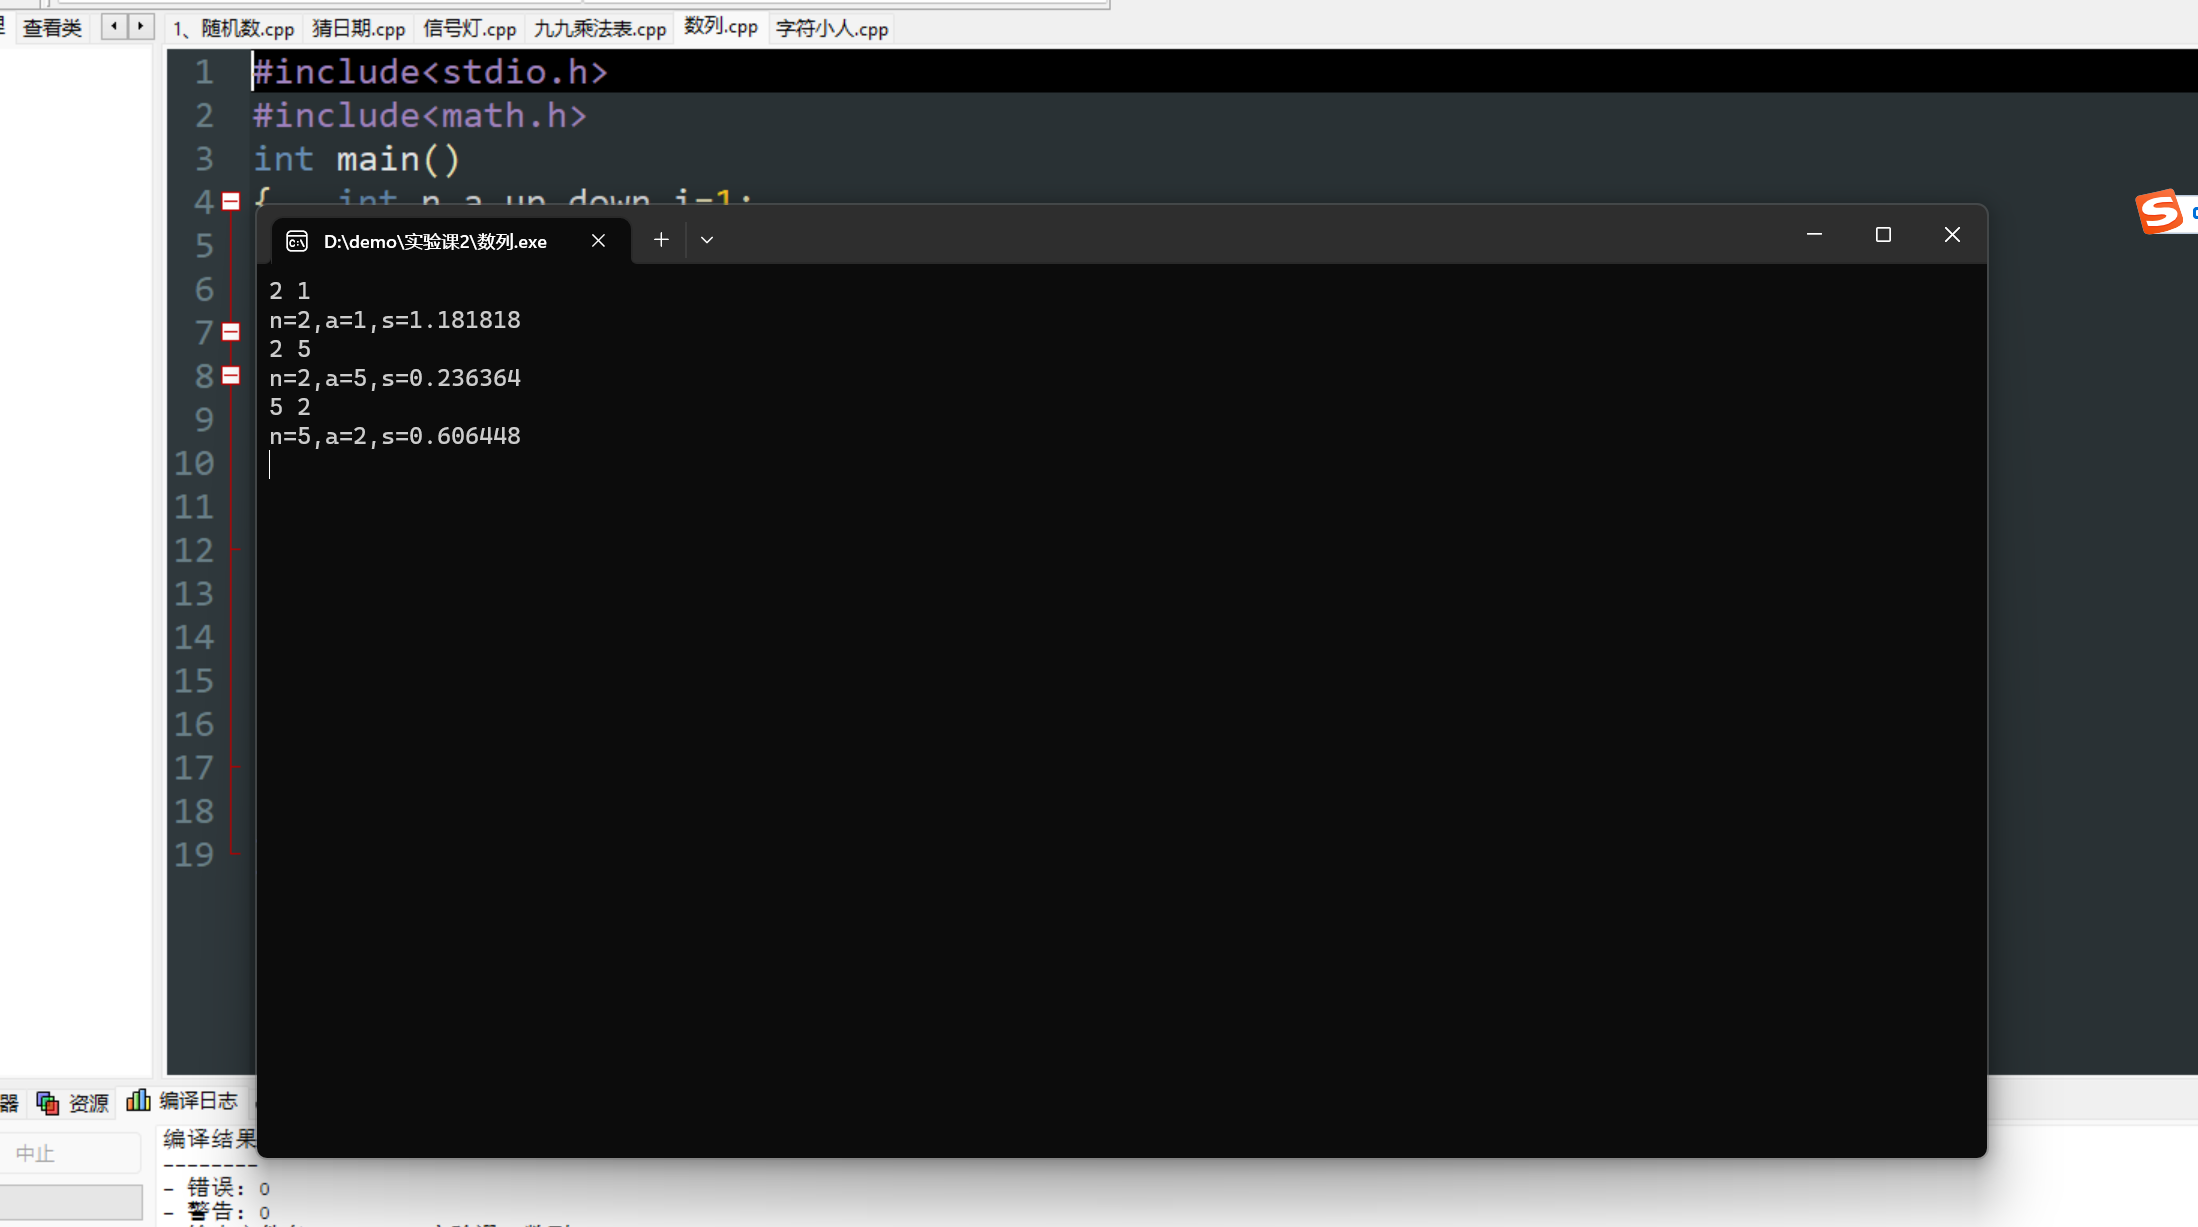
Task: Click the terminal console icon in tab
Action: [297, 241]
